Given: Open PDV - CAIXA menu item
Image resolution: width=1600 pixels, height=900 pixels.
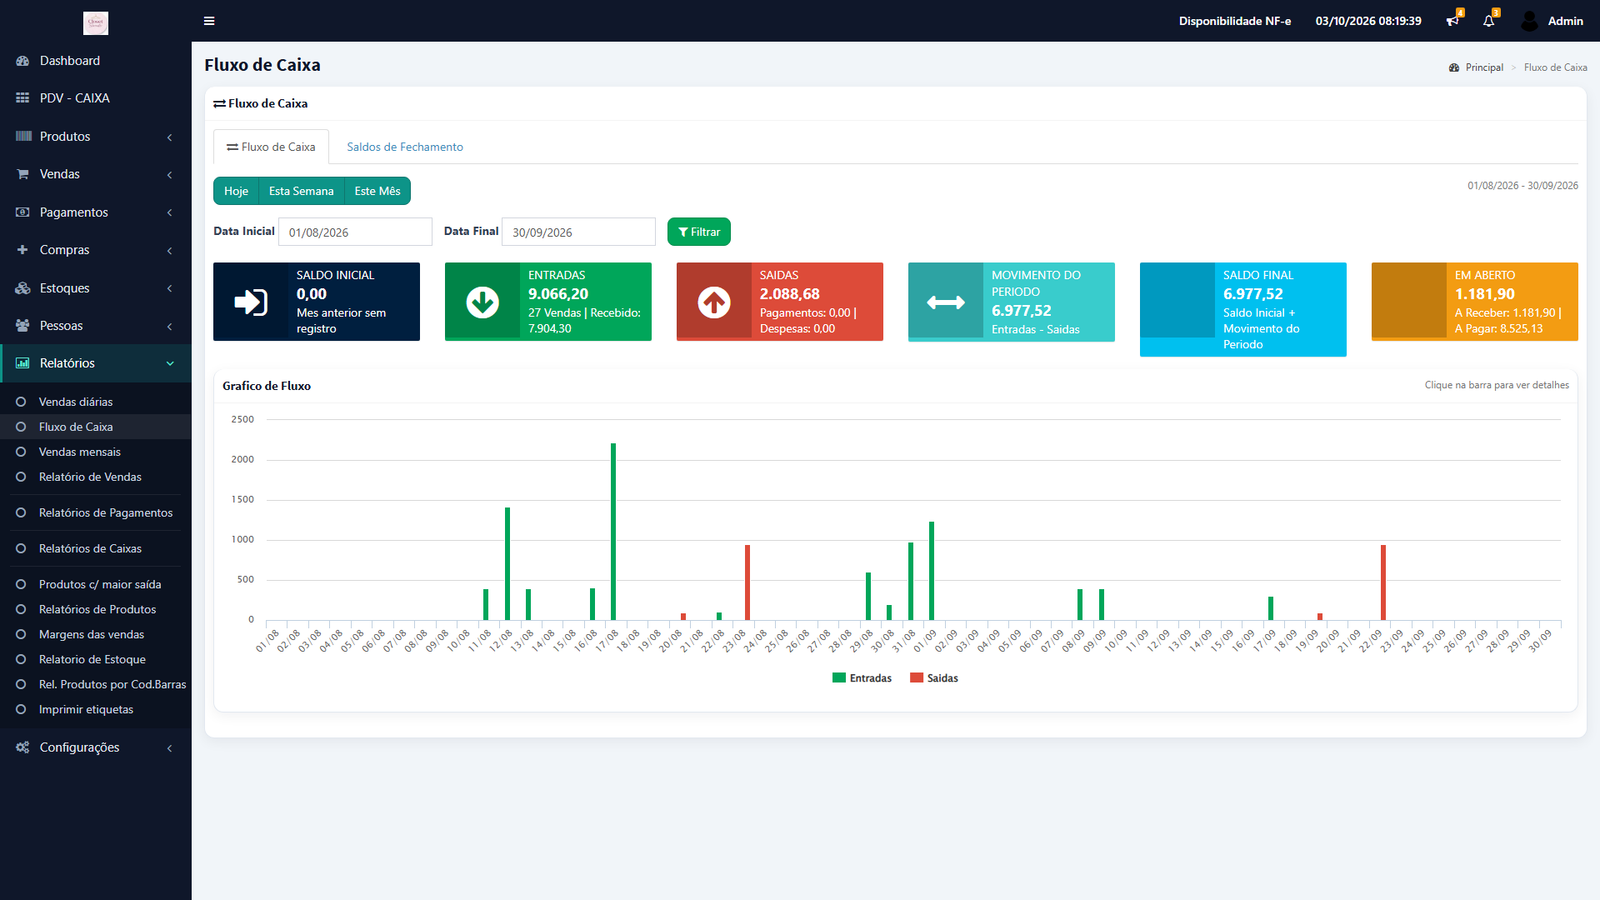Looking at the screenshot, I should point(95,98).
